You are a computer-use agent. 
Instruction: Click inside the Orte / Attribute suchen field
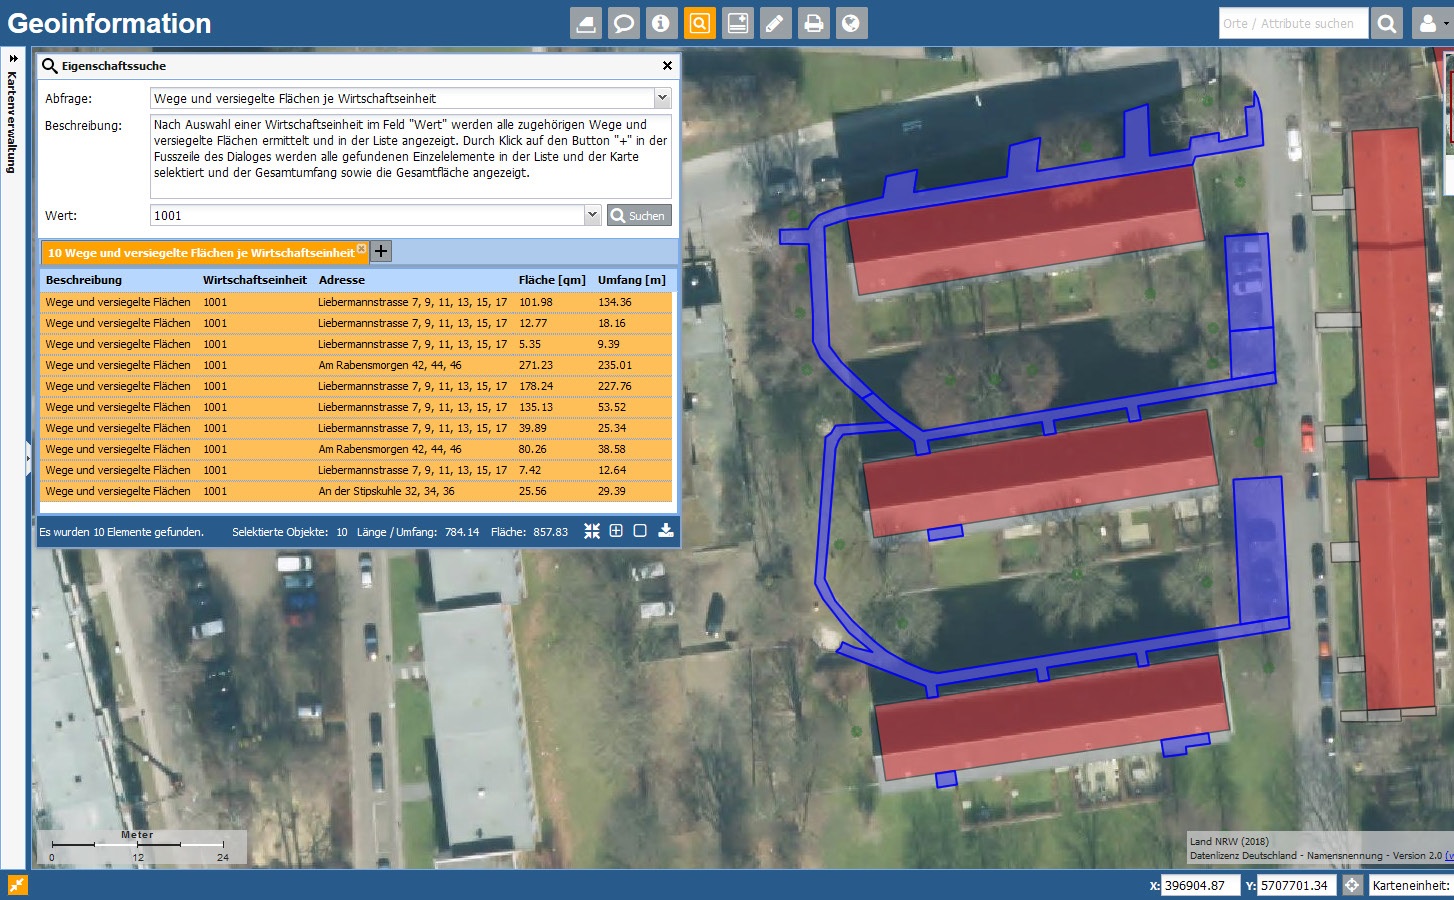1292,23
